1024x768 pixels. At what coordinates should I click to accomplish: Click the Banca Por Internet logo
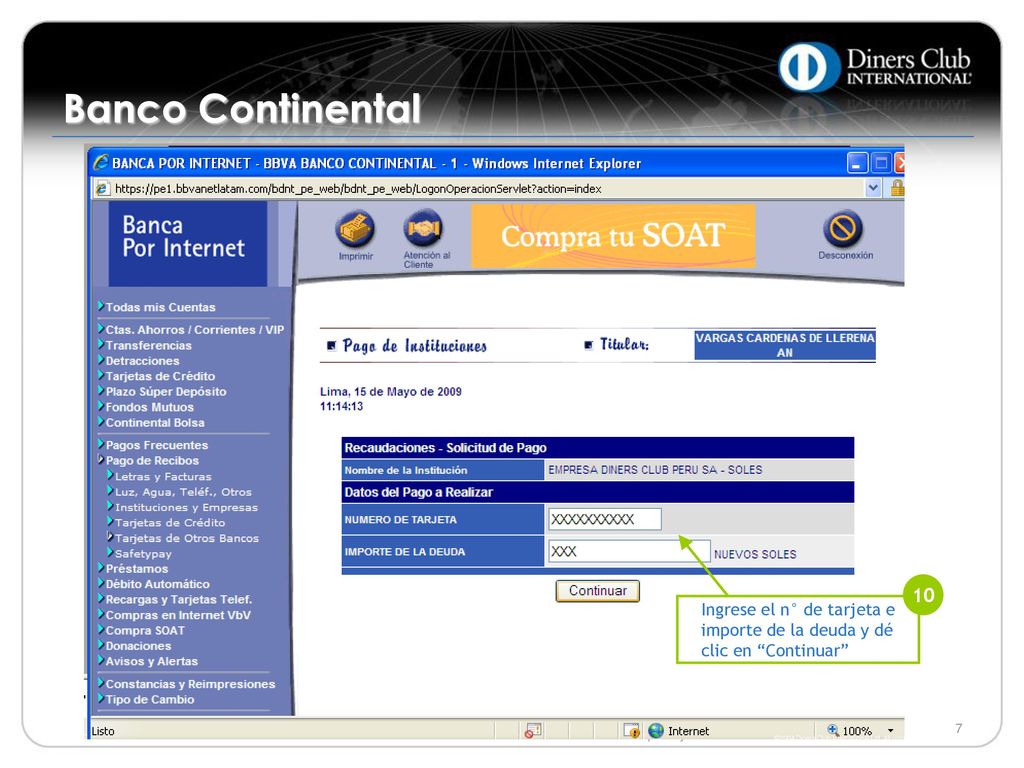click(187, 243)
